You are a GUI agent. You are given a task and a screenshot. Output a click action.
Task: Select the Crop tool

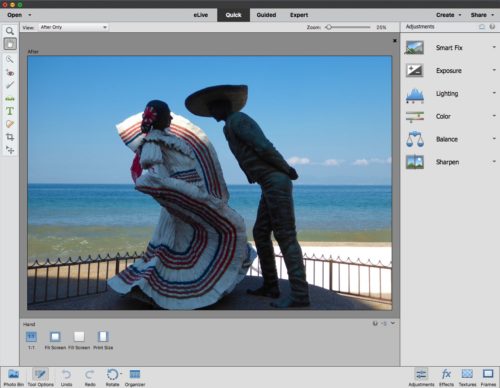10,137
